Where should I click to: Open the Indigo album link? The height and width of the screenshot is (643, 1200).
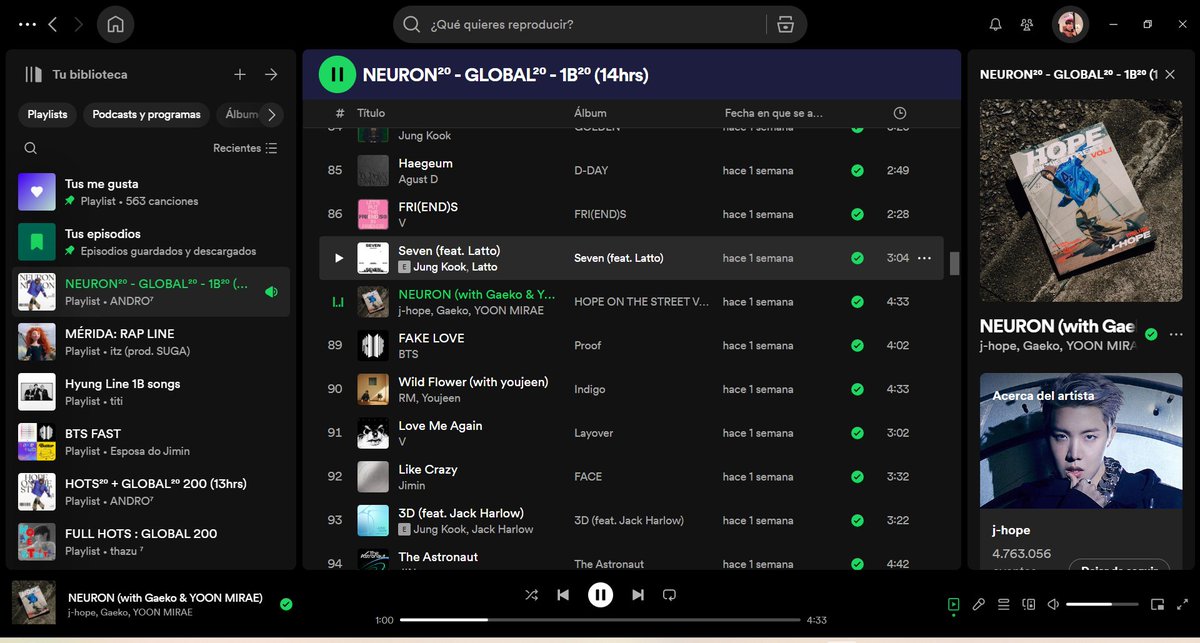click(x=590, y=389)
